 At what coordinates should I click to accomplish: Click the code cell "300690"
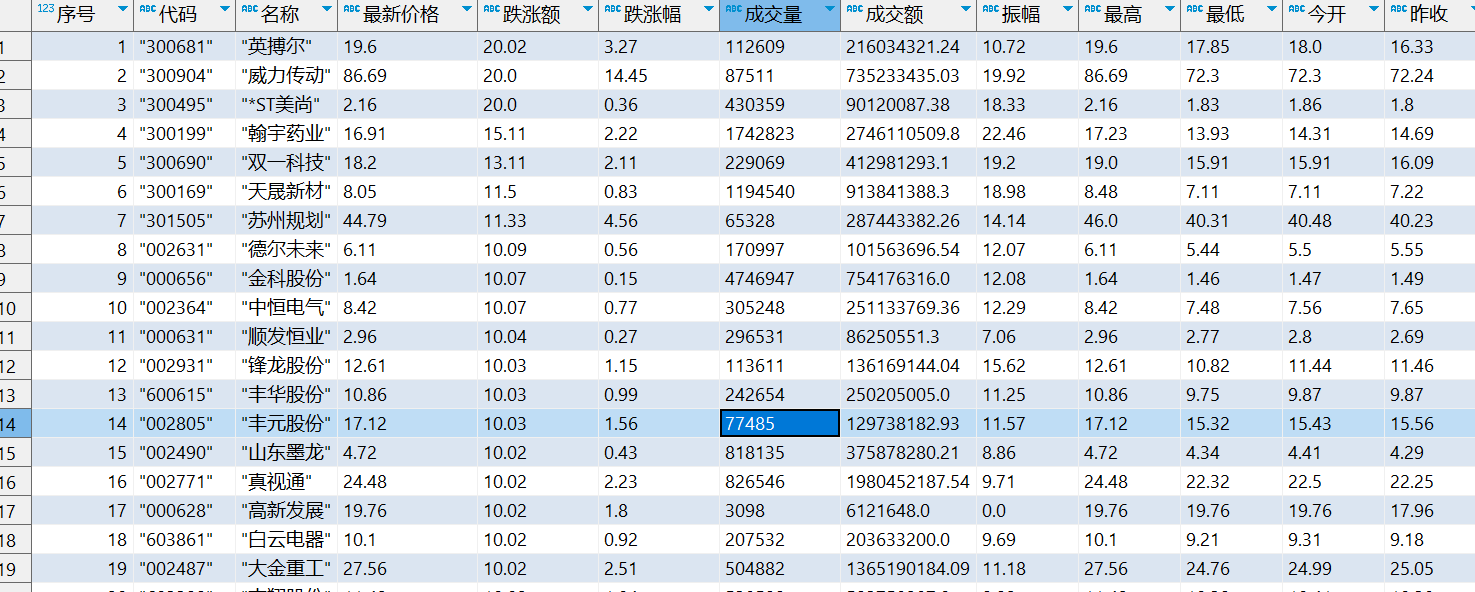(184, 163)
